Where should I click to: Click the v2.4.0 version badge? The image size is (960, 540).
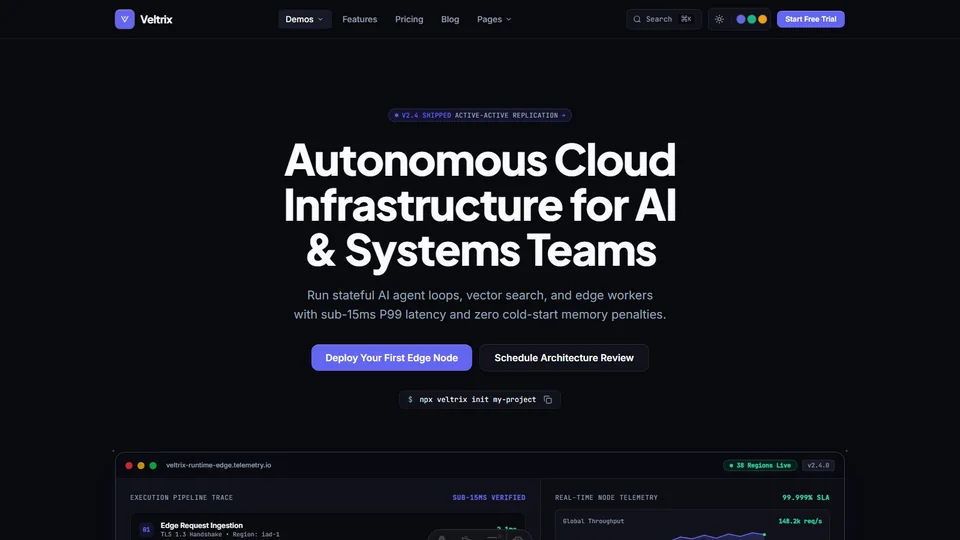(x=818, y=465)
